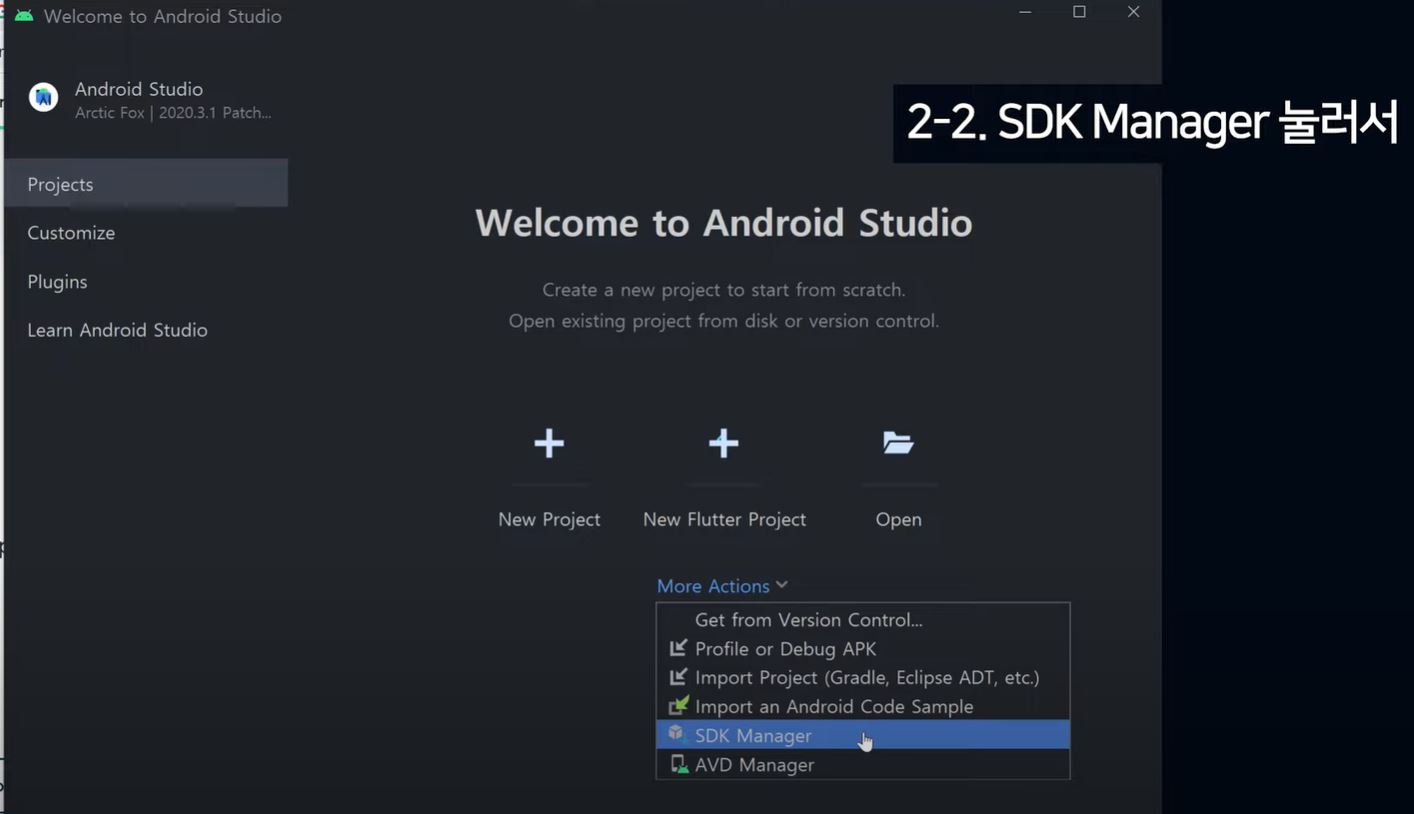Select Get from Version Control...
The width and height of the screenshot is (1414, 814).
point(863,620)
